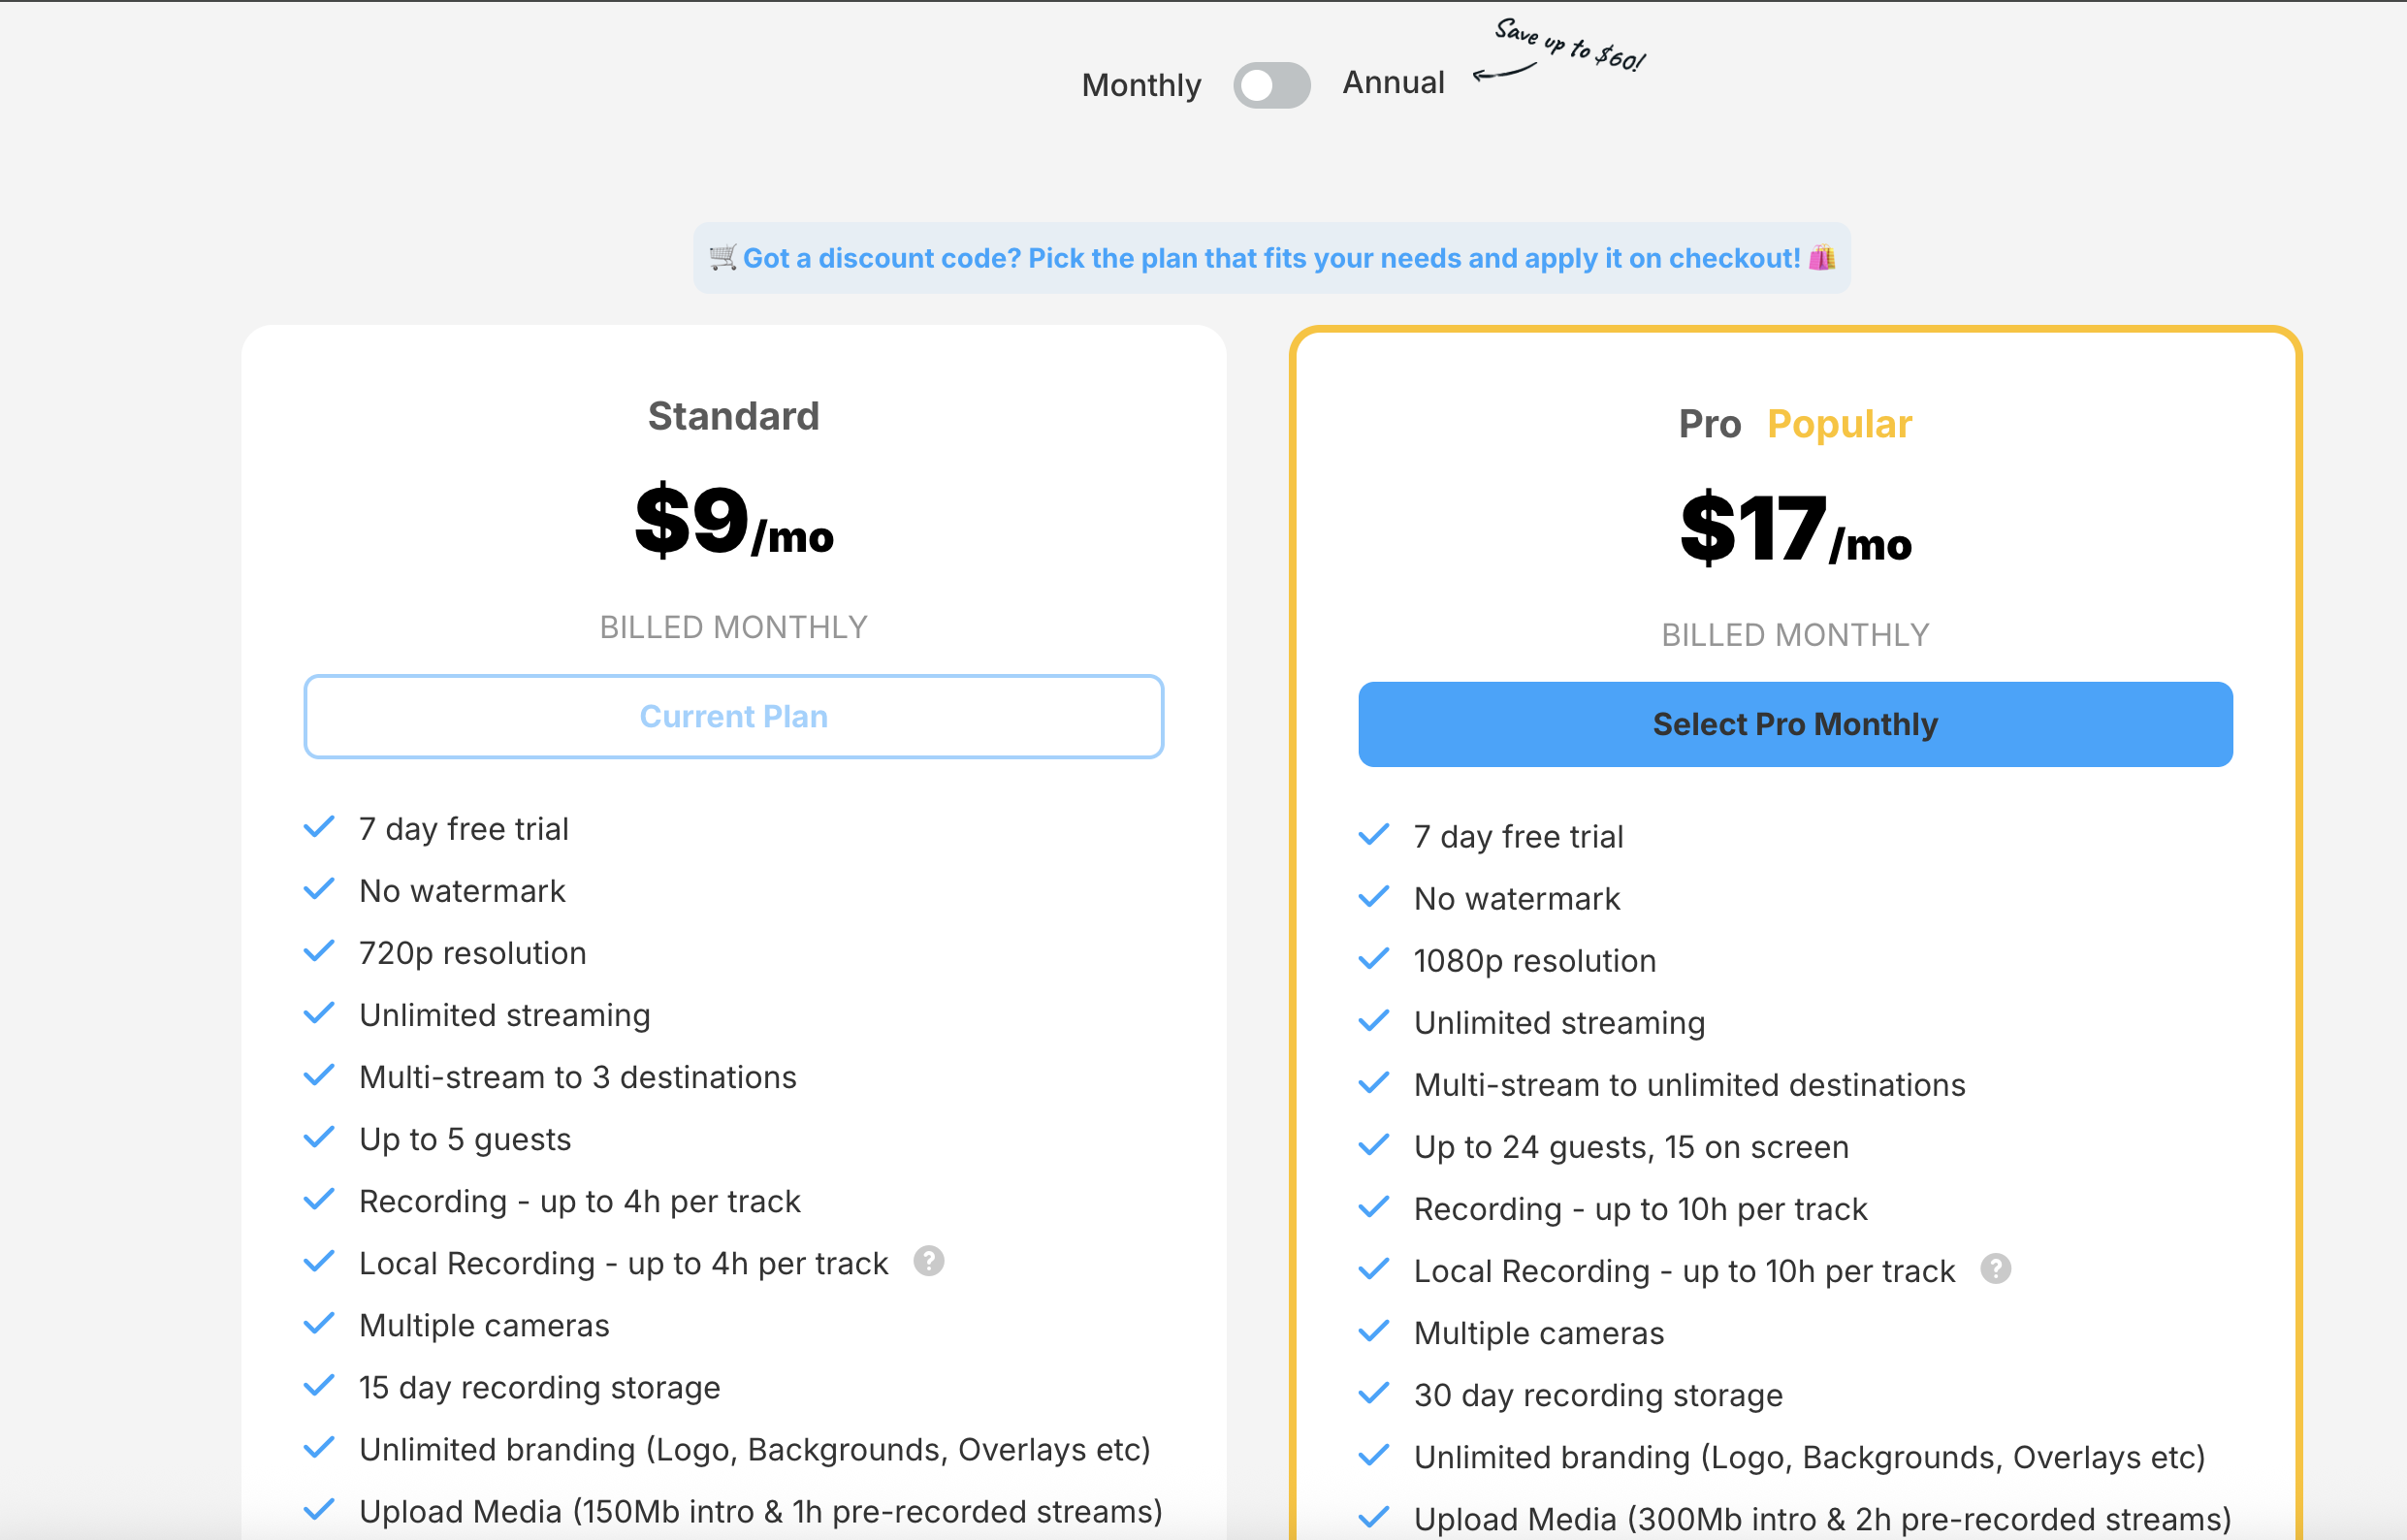Image resolution: width=2407 pixels, height=1540 pixels.
Task: Click checkmark beside 720p resolution
Action: pyautogui.click(x=319, y=952)
